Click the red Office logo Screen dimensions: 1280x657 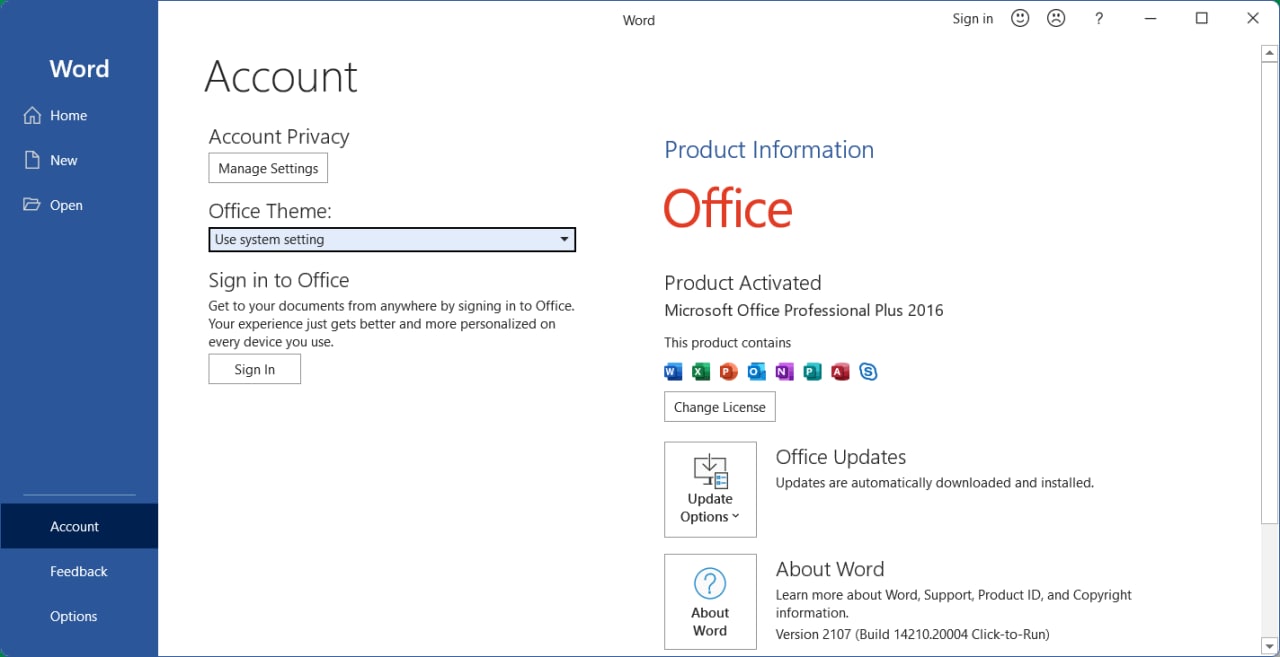728,209
